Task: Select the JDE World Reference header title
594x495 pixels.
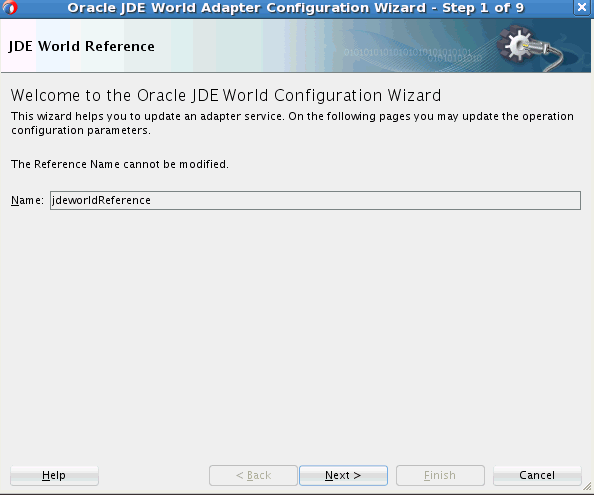Action: click(x=81, y=46)
